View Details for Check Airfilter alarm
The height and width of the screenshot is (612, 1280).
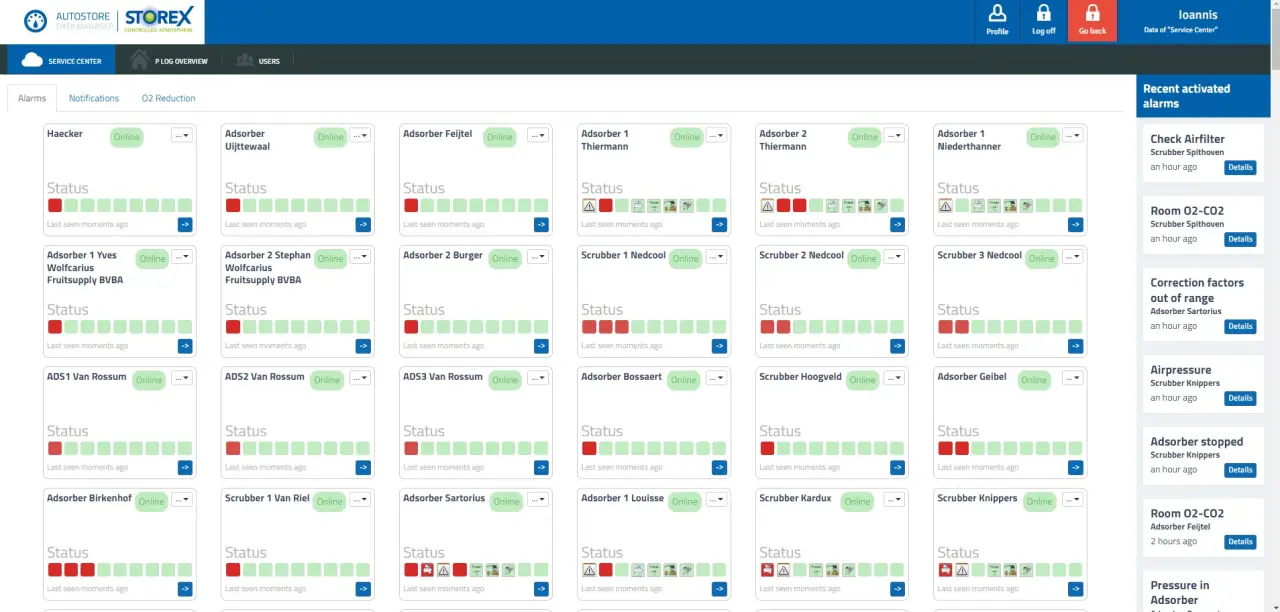click(x=1240, y=167)
